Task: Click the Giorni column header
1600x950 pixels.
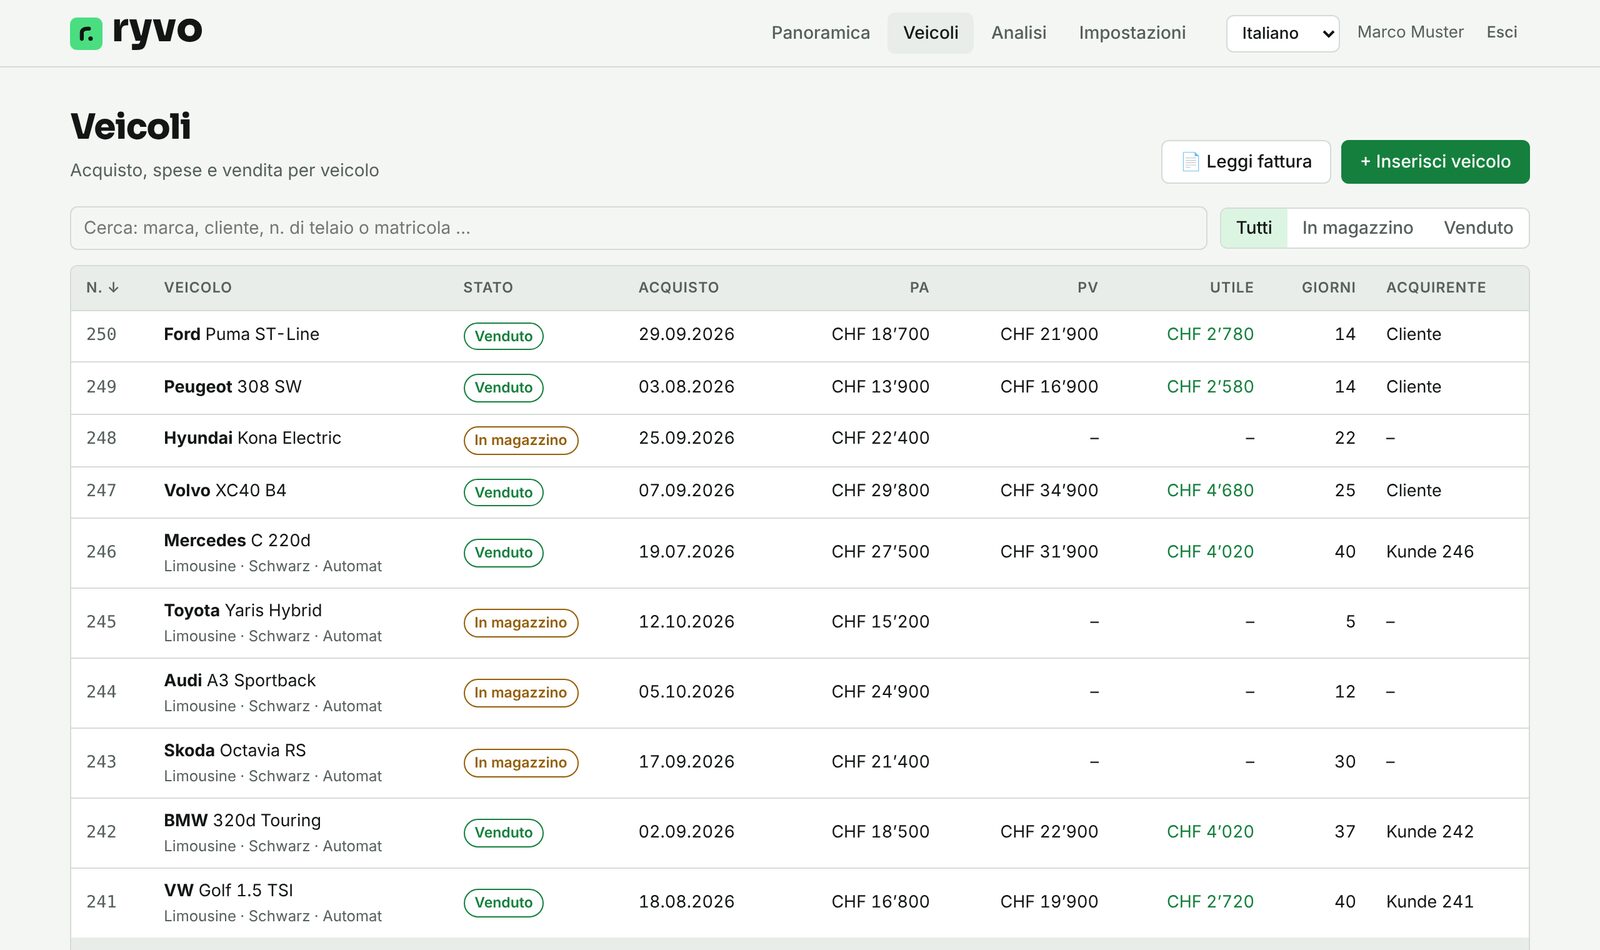Action: 1328,287
